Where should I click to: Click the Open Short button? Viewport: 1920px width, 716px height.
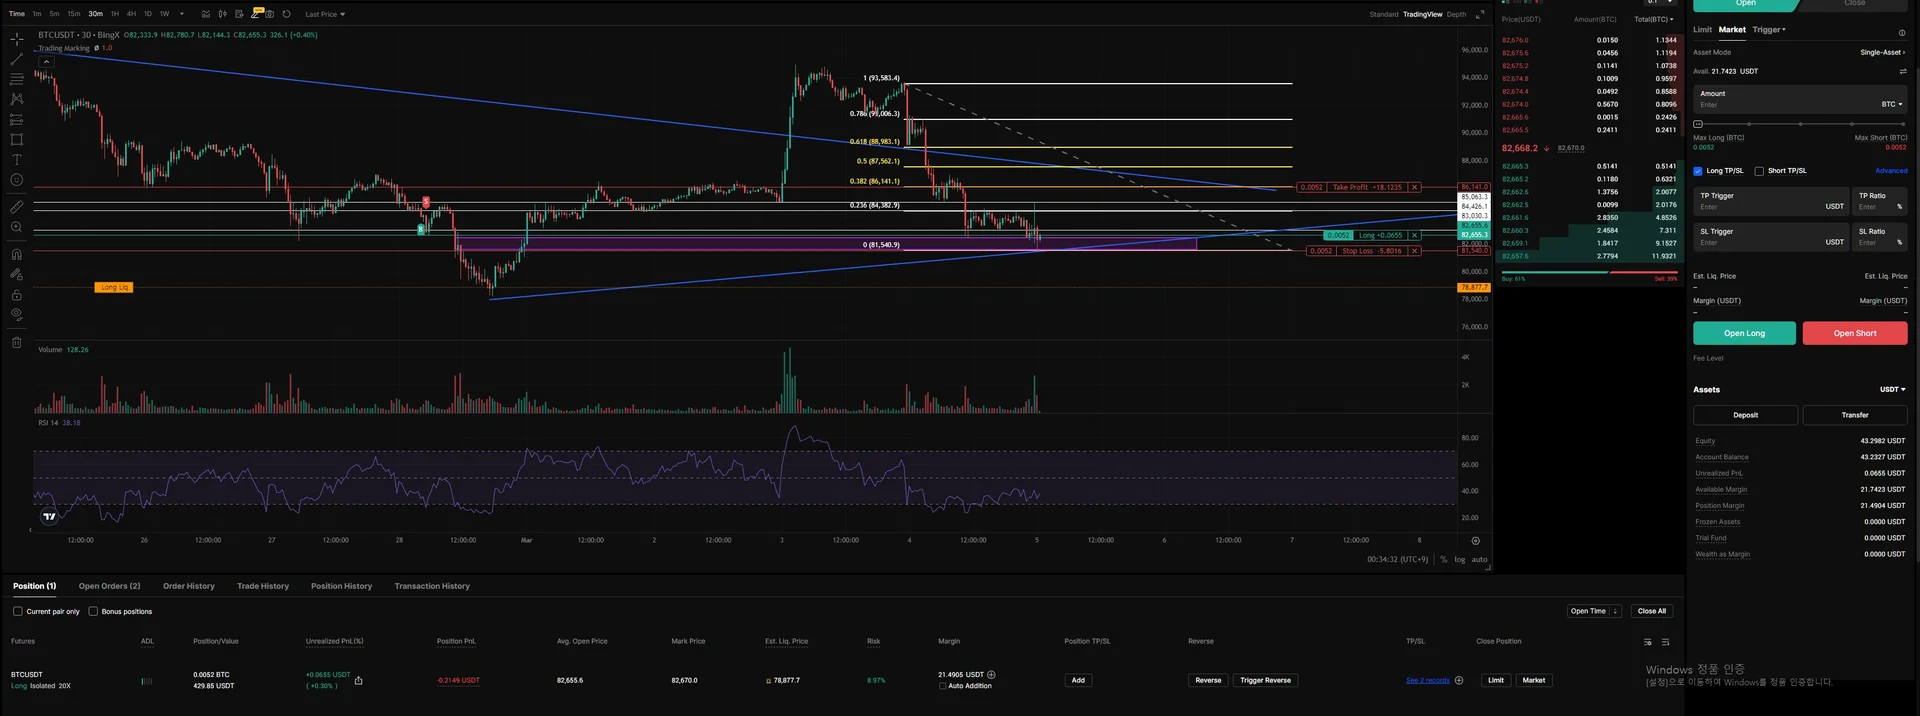[1855, 333]
